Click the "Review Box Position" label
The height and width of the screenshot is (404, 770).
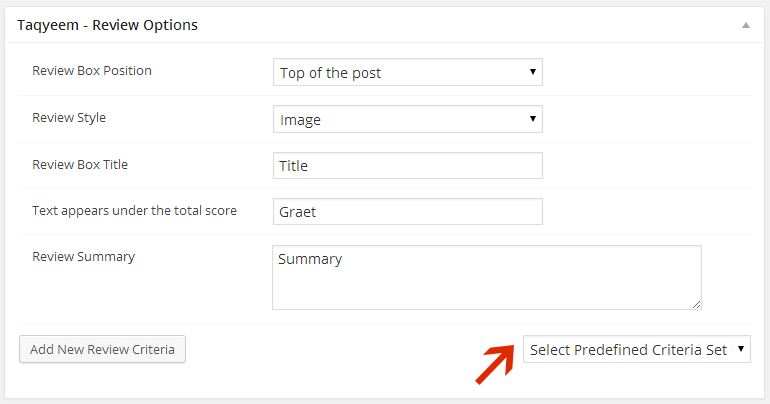[x=92, y=71]
